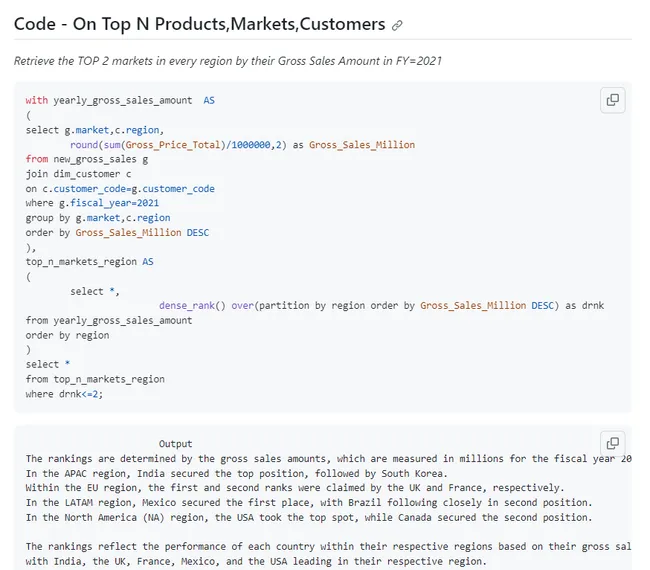The height and width of the screenshot is (570, 650).
Task: Click the LATAM region output line
Action: coord(309,502)
